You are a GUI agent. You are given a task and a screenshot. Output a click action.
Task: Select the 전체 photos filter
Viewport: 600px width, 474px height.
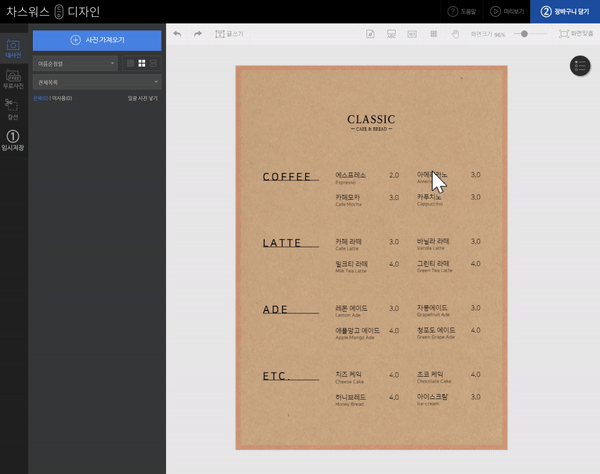(x=41, y=98)
